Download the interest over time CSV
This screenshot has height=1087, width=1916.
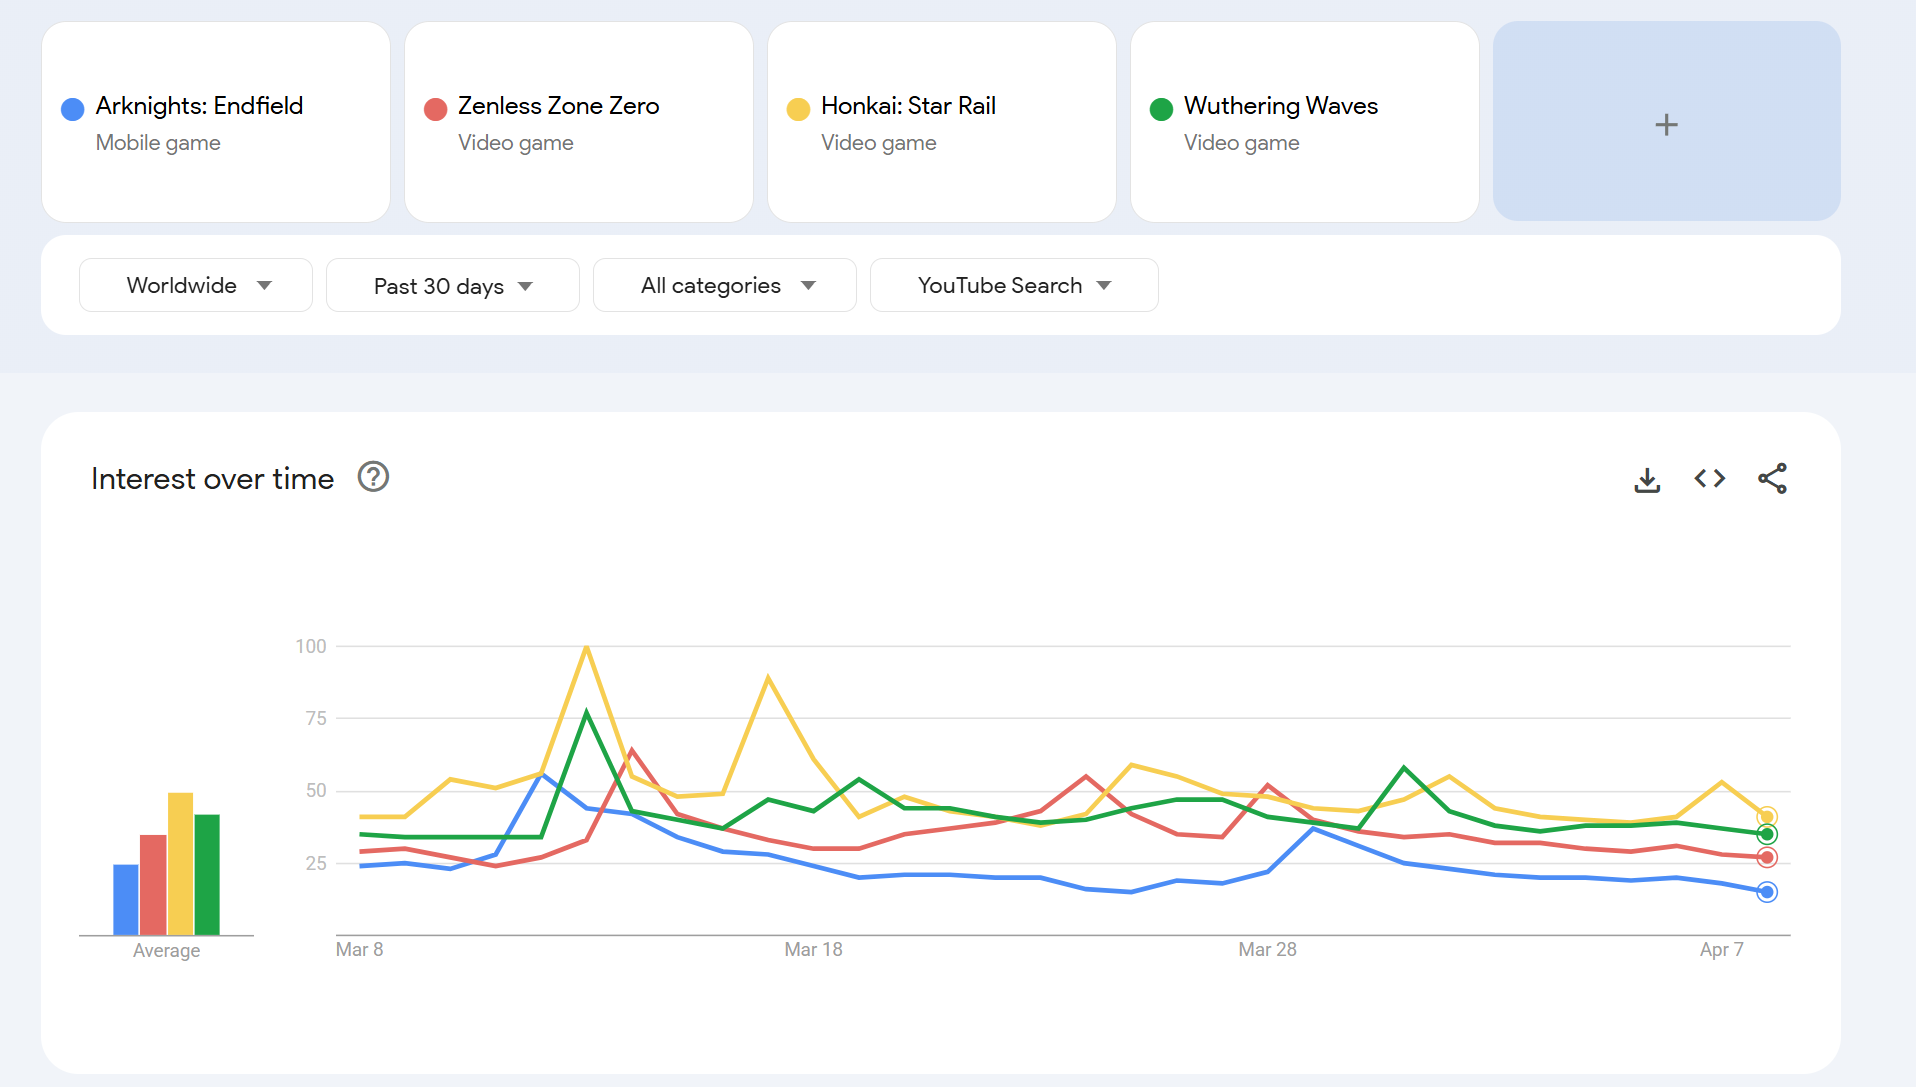click(x=1647, y=480)
